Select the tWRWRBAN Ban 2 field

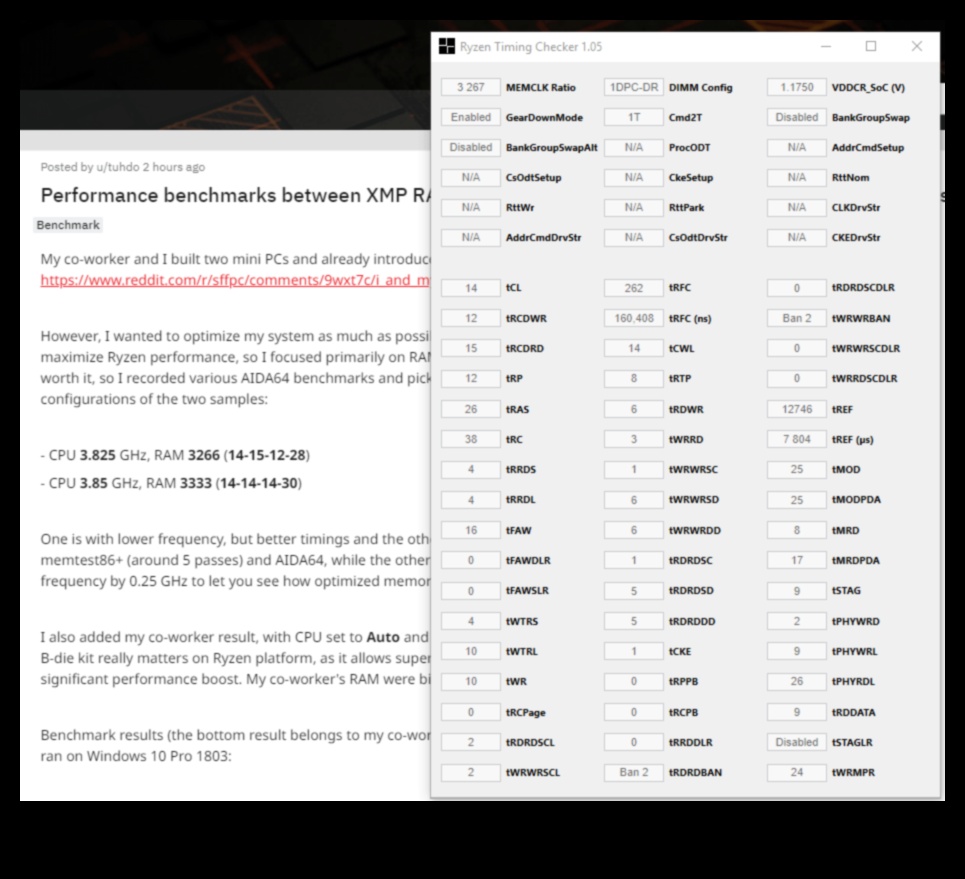pyautogui.click(x=796, y=319)
